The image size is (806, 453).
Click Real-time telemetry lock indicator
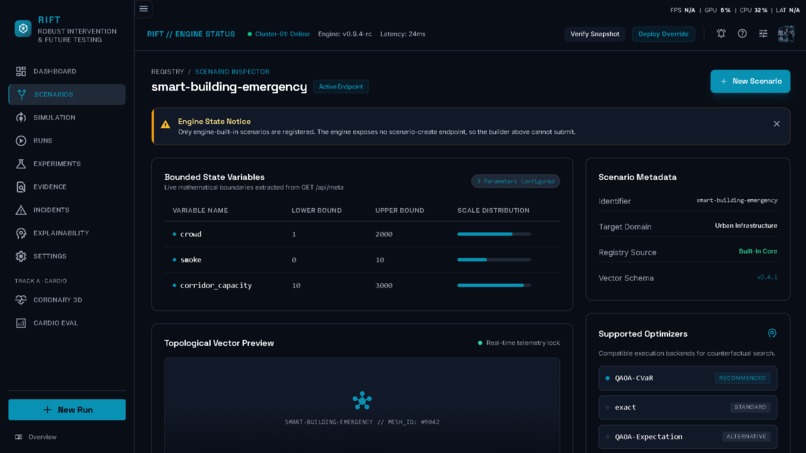coord(519,343)
